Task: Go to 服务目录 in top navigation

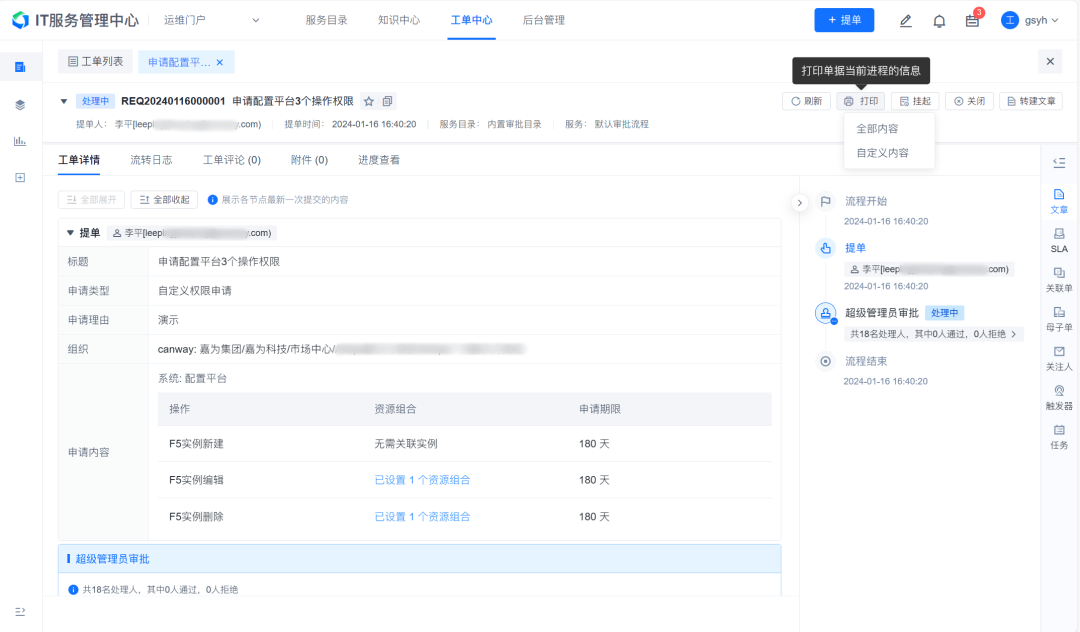Action: (x=326, y=20)
